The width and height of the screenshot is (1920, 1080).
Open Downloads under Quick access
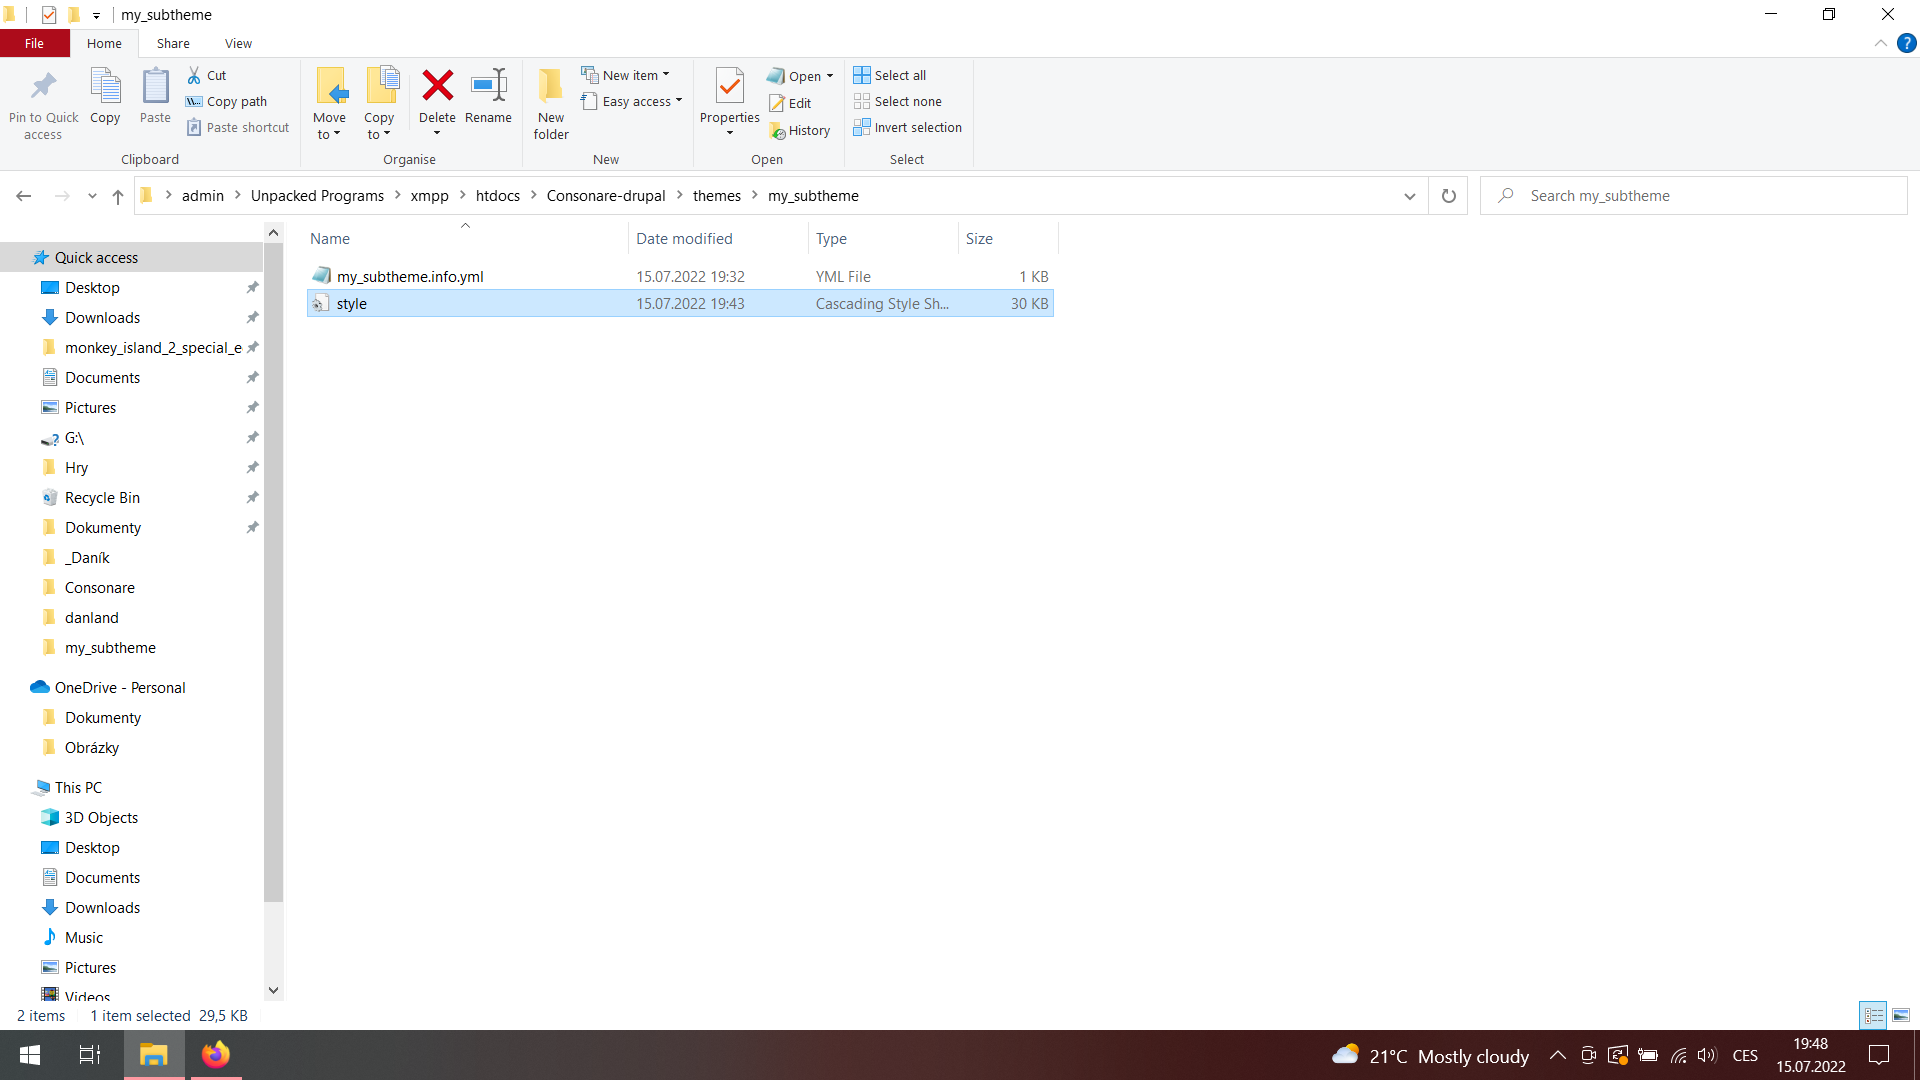click(102, 317)
